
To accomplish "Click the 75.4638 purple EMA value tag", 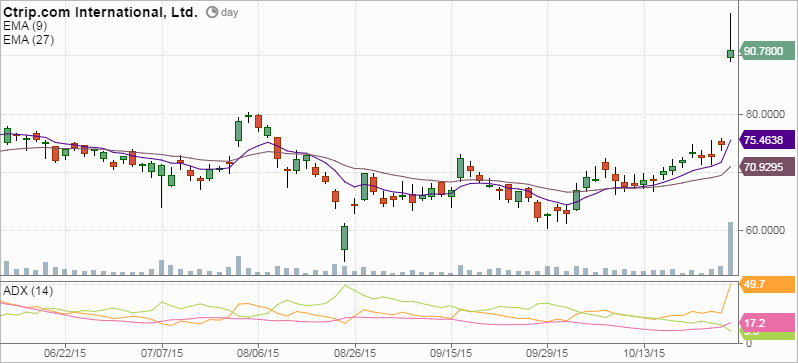I will pos(766,139).
